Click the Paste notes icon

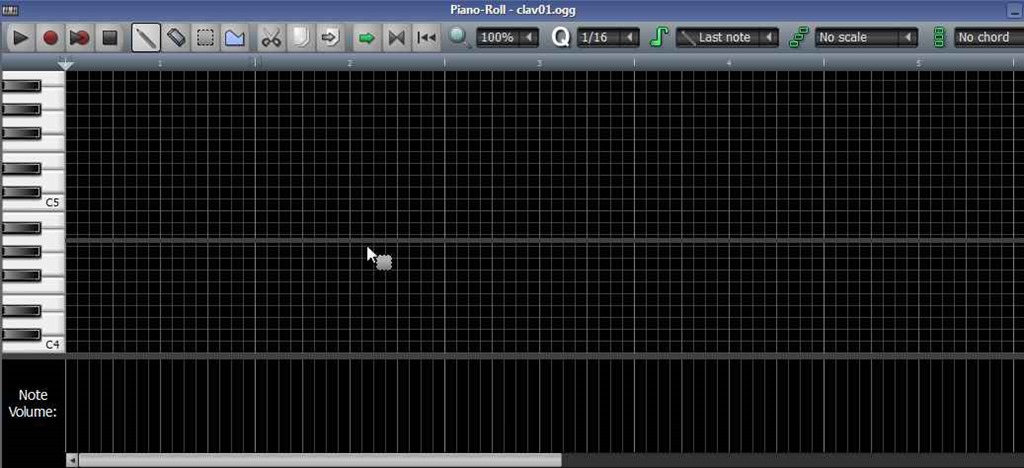pyautogui.click(x=329, y=38)
